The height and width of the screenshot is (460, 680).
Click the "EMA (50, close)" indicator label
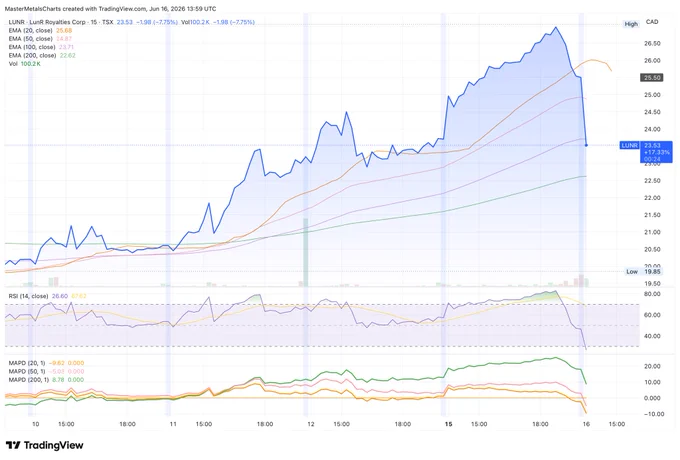pos(30,39)
